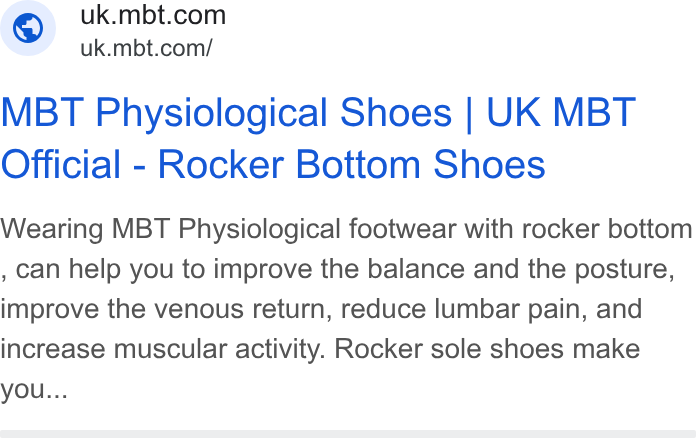This screenshot has height=438, width=696.
Task: Click the word 'Shoes' ending the headline
Action: (x=489, y=165)
